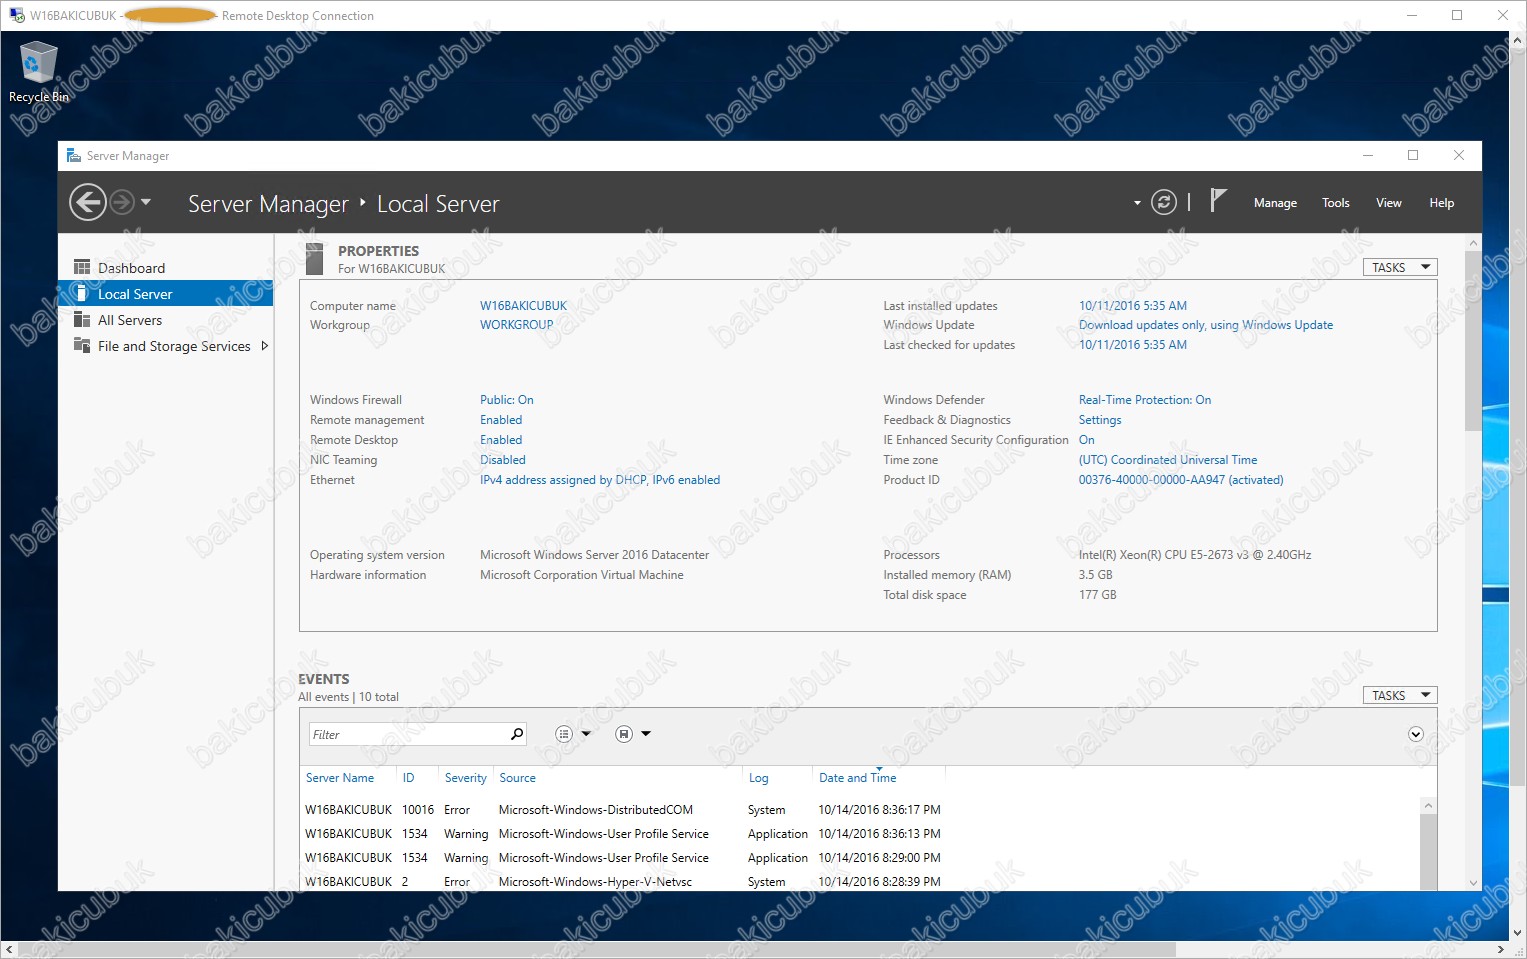Screen dimensions: 1527x959
Task: Click the events list scroll up arrow
Action: [x=1428, y=806]
